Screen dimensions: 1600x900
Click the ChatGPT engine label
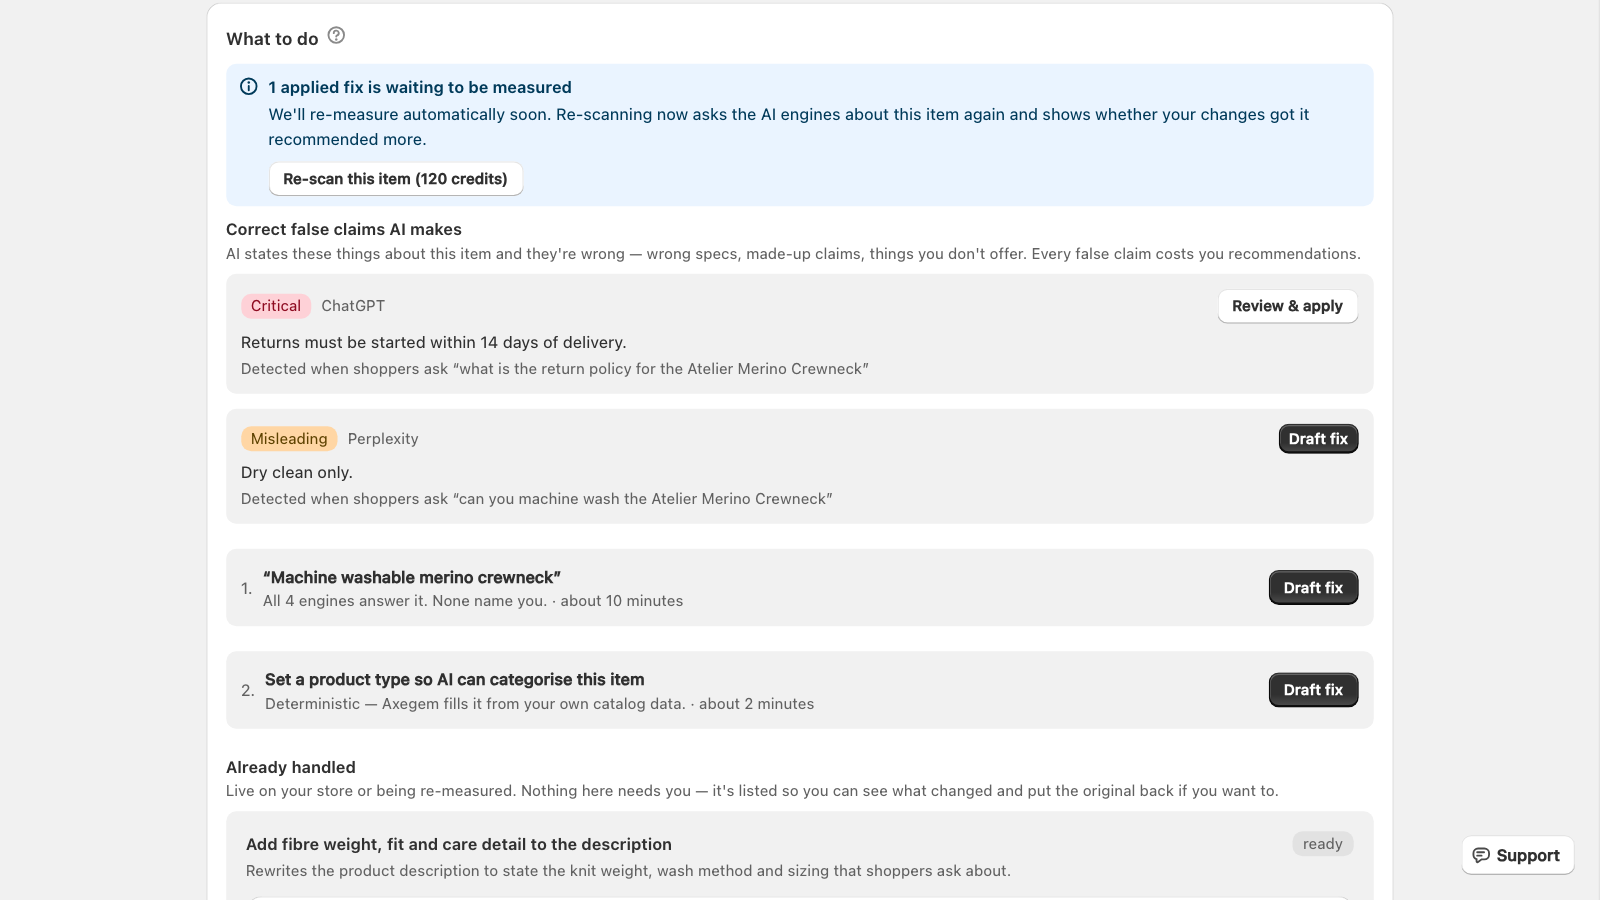pos(353,306)
